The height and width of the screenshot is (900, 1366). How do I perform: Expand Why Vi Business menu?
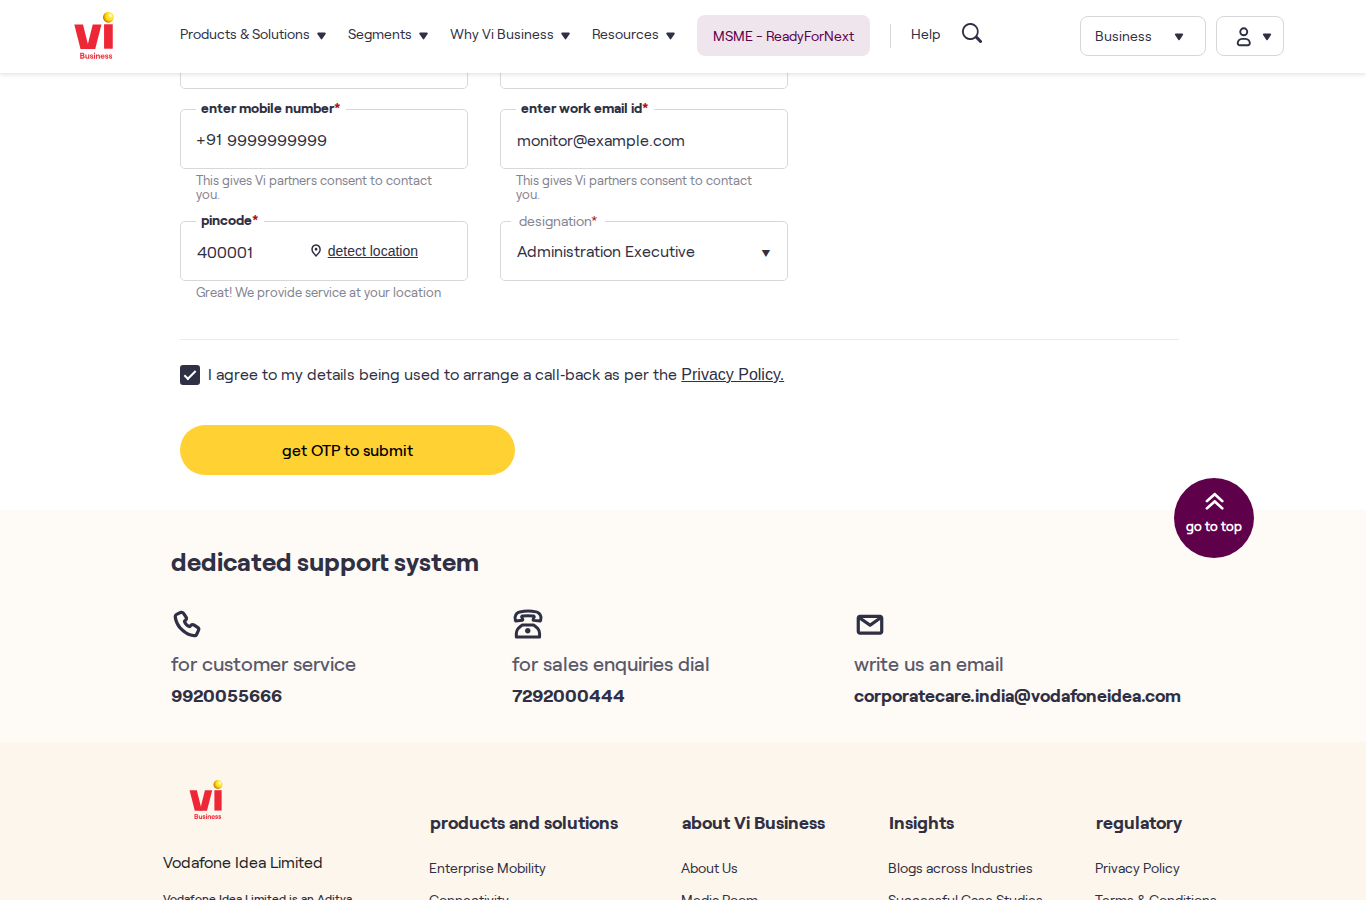pyautogui.click(x=510, y=35)
